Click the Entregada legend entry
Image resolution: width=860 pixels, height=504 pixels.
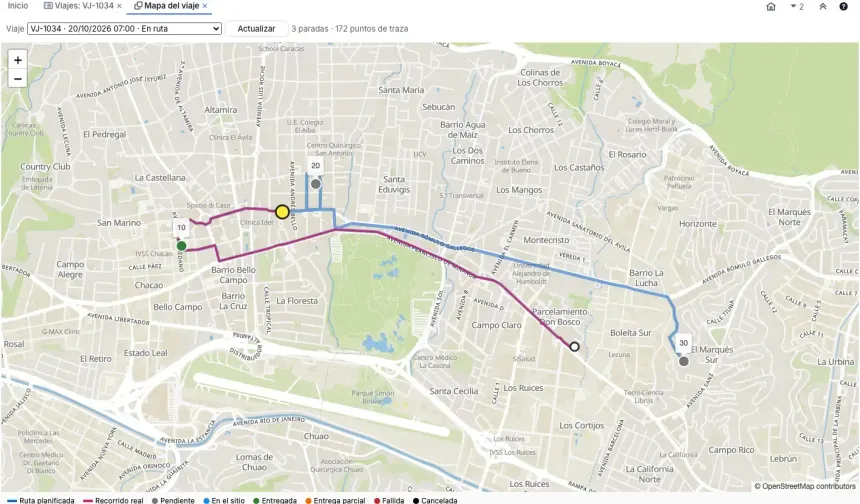coord(275,500)
